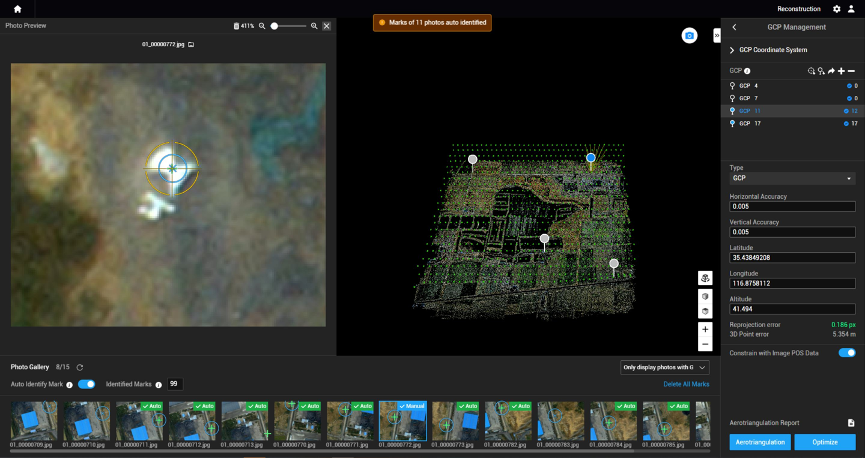The image size is (866, 458).
Task: Open the Aerotriangulation Report file icon
Action: coord(850,423)
